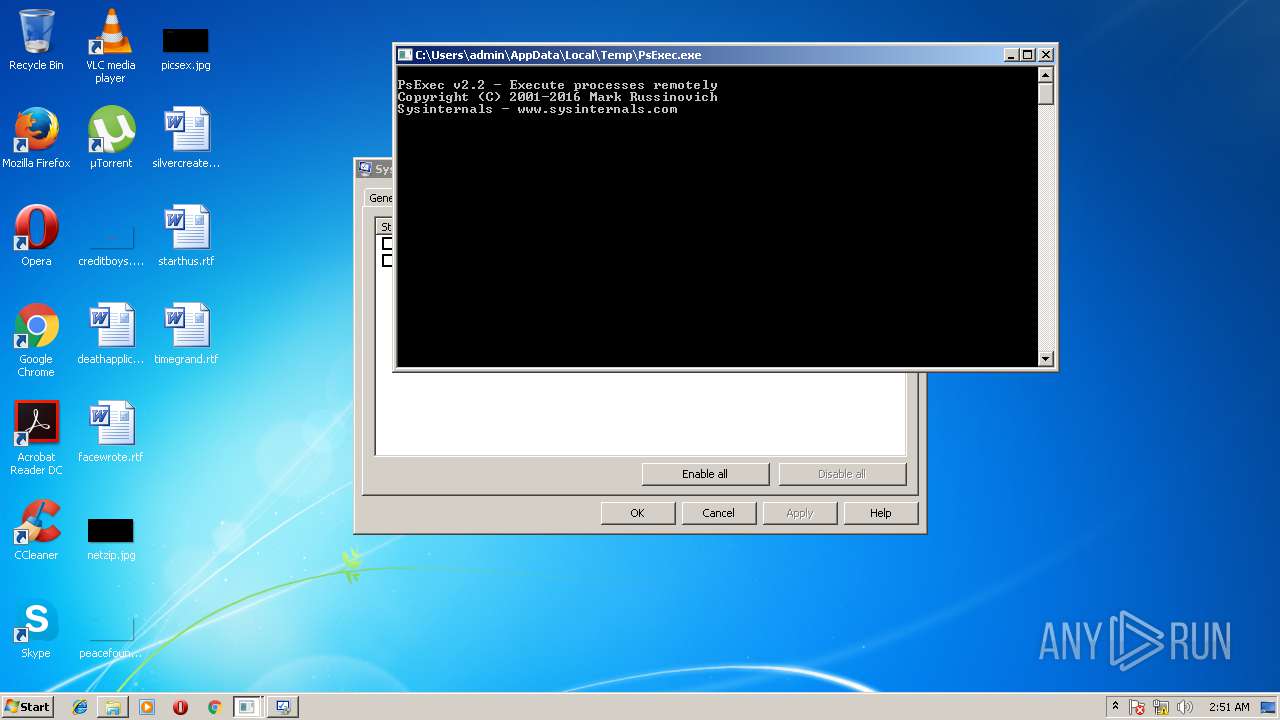Click Cancel in System Configuration
The height and width of the screenshot is (720, 1280).
pyautogui.click(x=718, y=513)
